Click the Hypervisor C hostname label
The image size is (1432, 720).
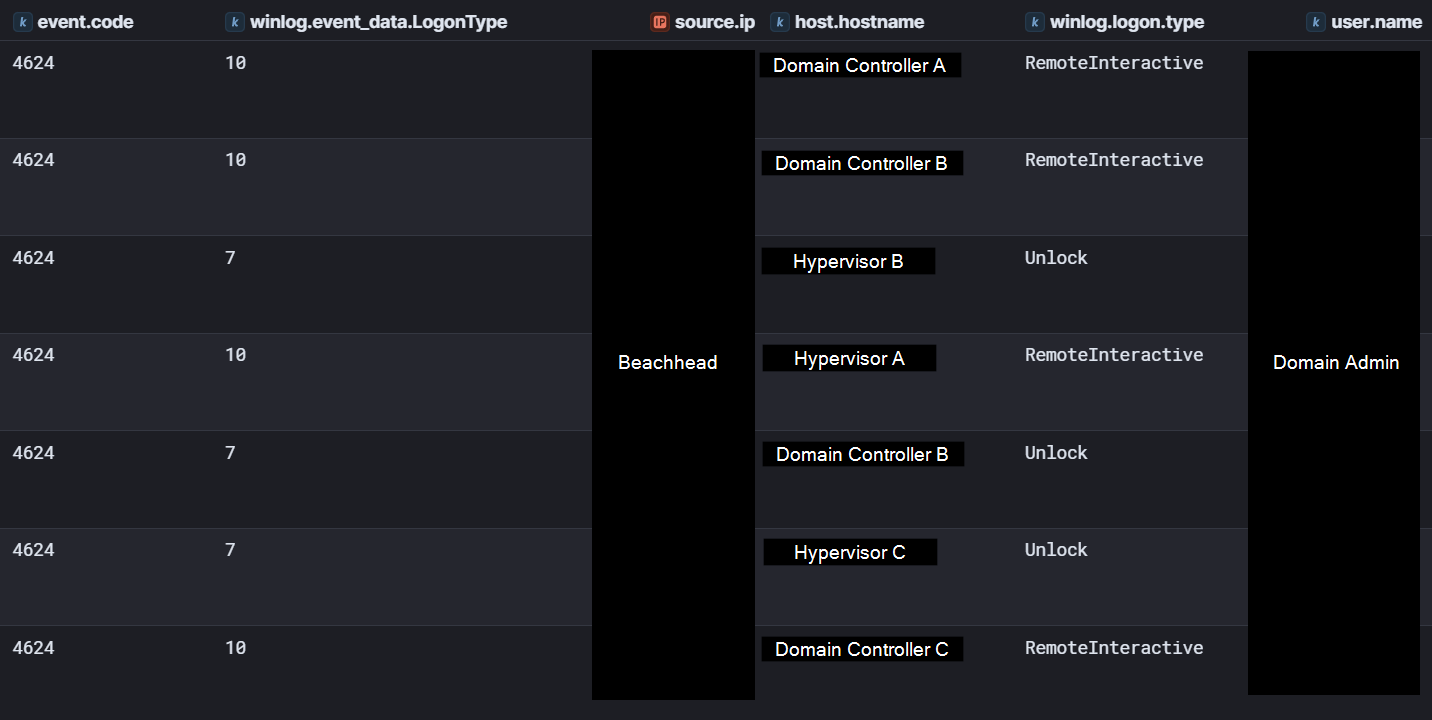coord(850,553)
